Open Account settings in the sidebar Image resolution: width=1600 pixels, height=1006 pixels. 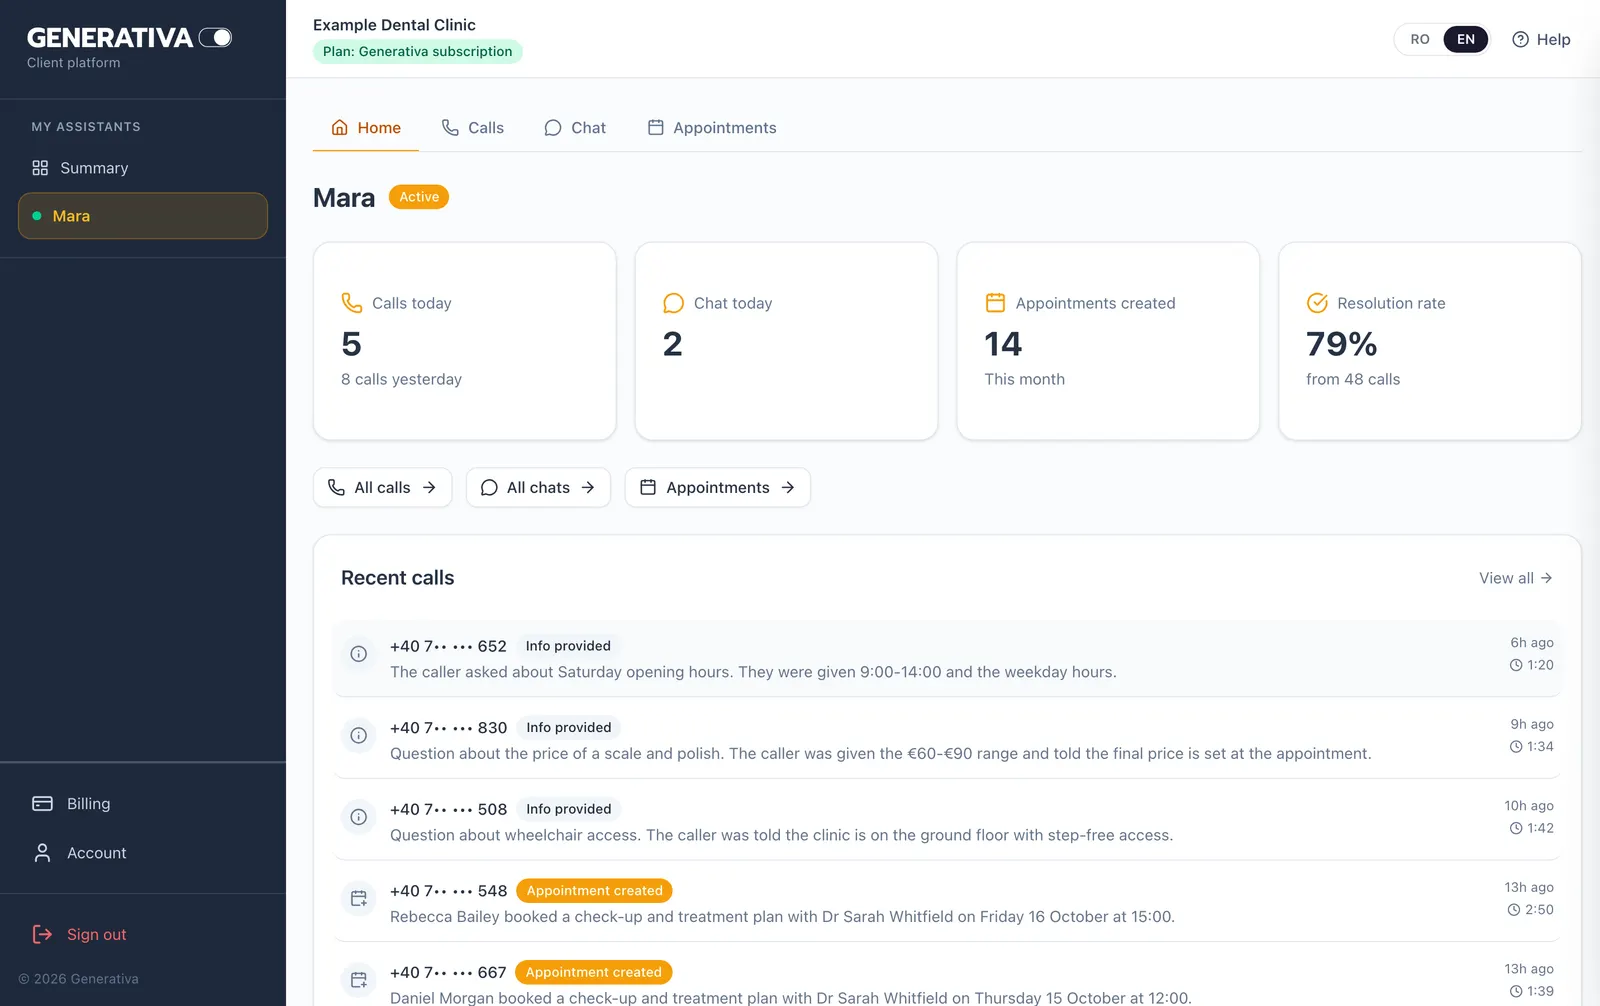coord(143,853)
